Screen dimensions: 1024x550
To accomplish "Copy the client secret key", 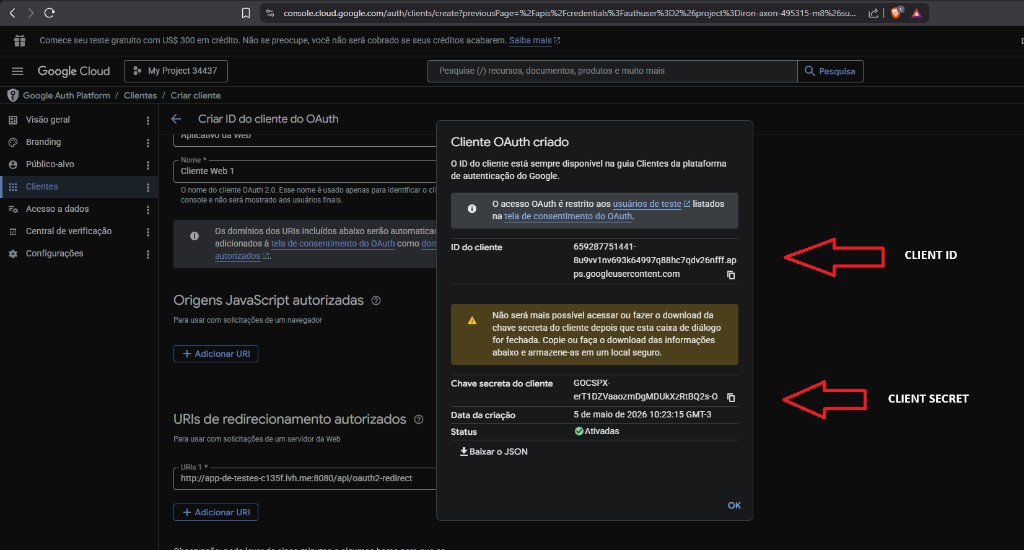I will coord(731,397).
